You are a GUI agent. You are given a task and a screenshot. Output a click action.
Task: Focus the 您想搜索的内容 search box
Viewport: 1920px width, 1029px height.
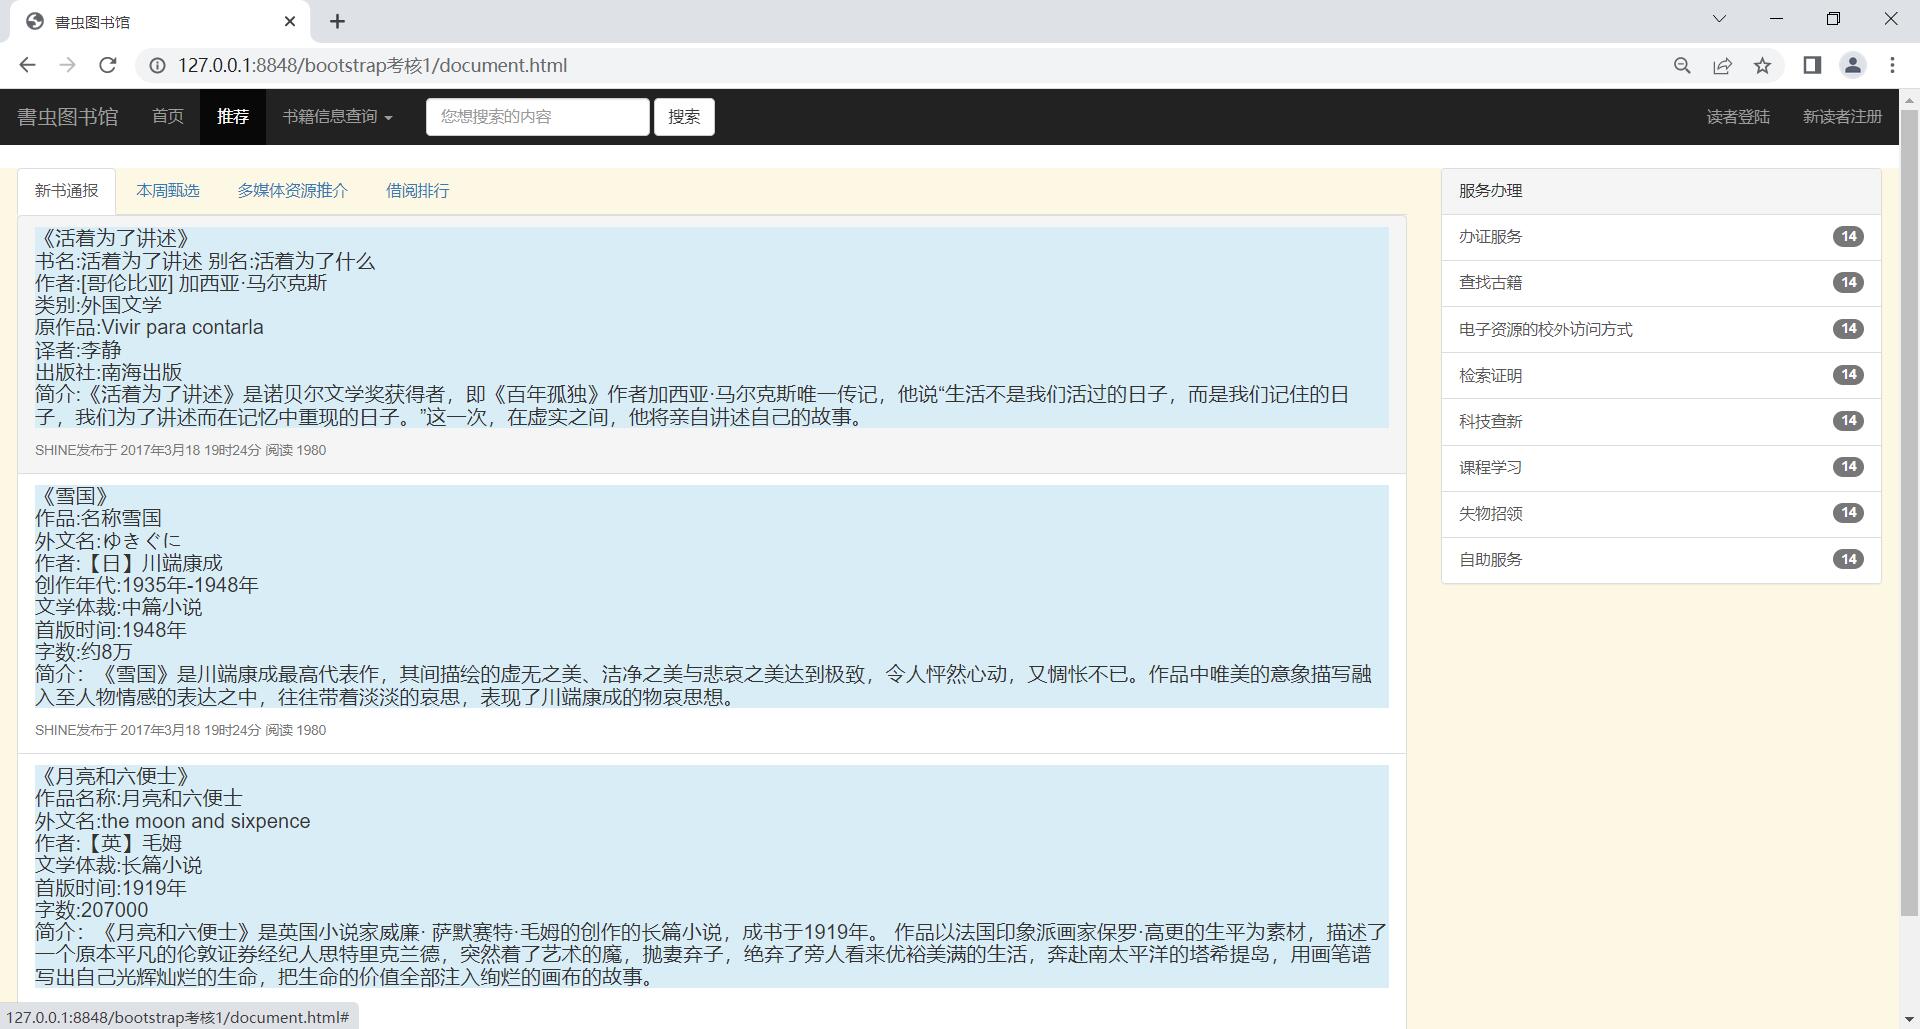[x=537, y=116]
